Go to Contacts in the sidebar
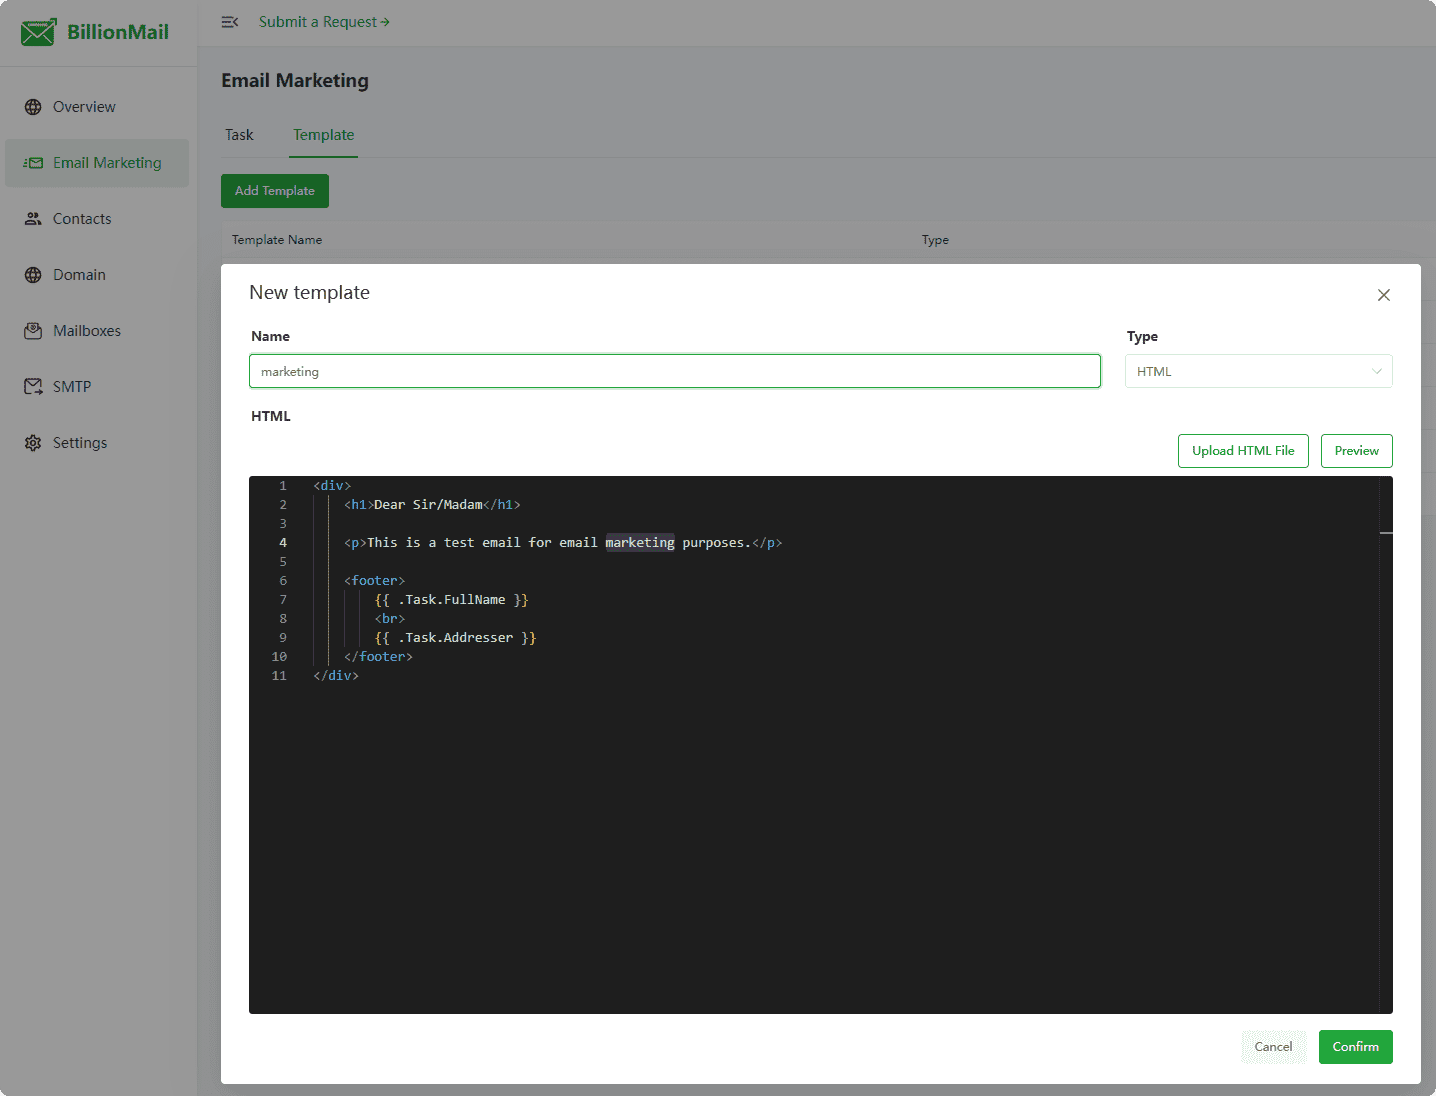Image resolution: width=1436 pixels, height=1096 pixels. point(97,219)
